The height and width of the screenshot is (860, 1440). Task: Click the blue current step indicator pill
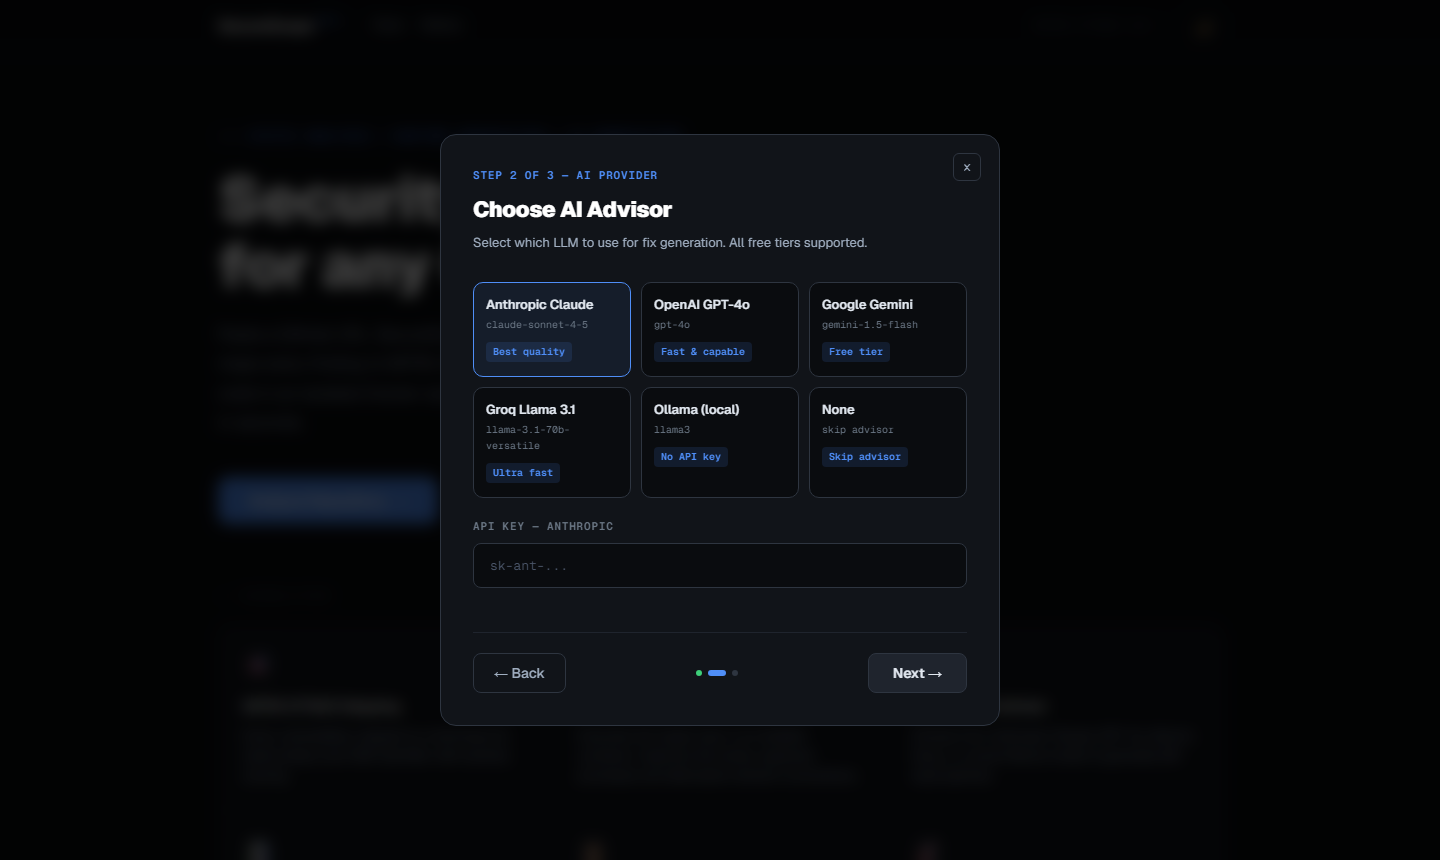[x=717, y=673]
